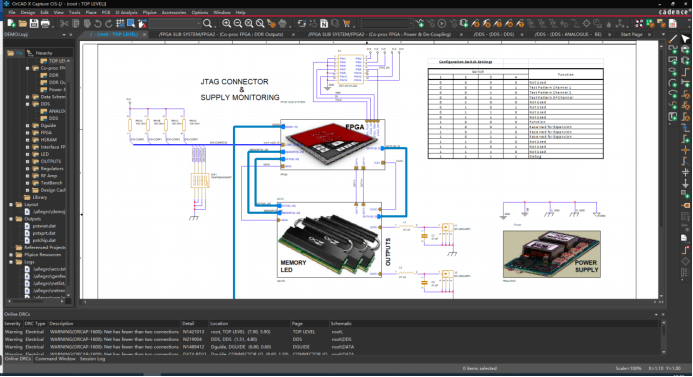Click the shopping cart icon in toolbar
This screenshot has height=377, width=693.
pos(346,23)
